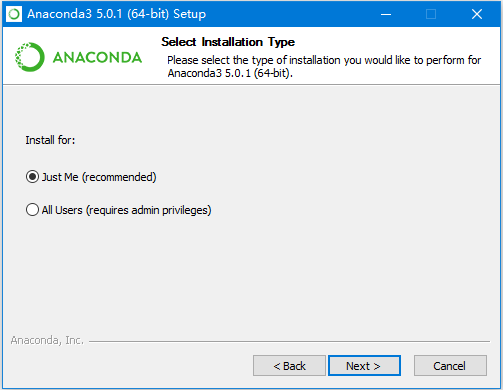This screenshot has width=503, height=390.
Task: Click the "Anaconda, Inc." branding text
Action: point(47,340)
